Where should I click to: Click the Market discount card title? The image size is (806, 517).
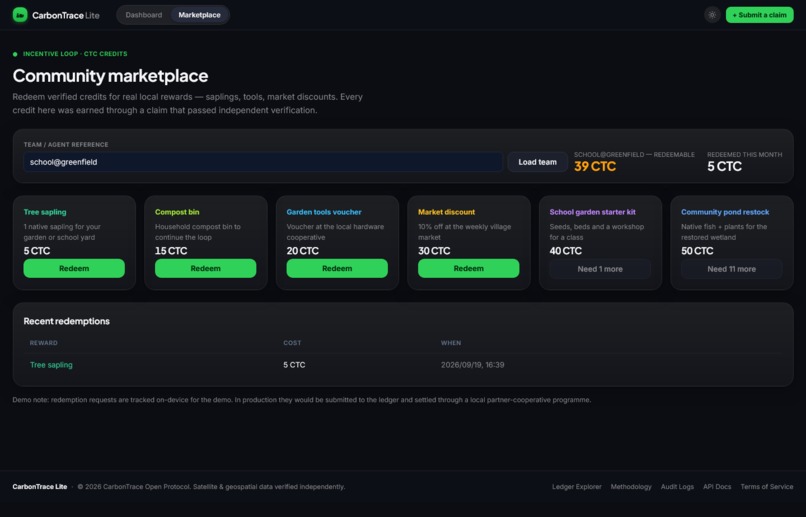pyautogui.click(x=446, y=212)
